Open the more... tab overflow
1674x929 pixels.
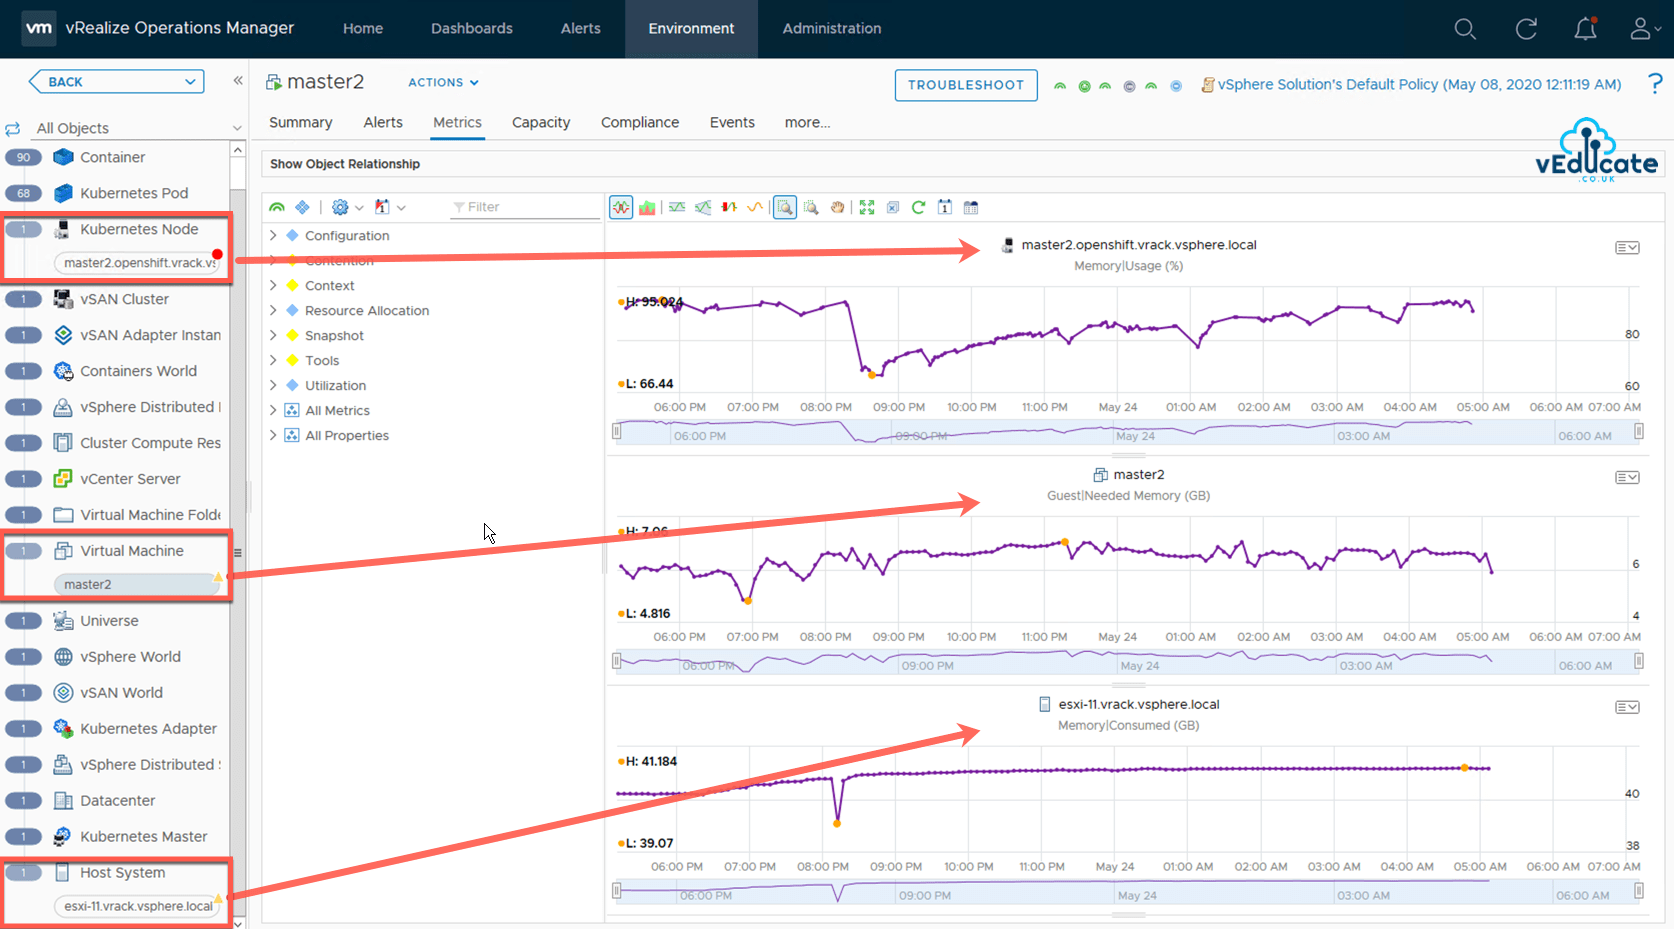807,122
